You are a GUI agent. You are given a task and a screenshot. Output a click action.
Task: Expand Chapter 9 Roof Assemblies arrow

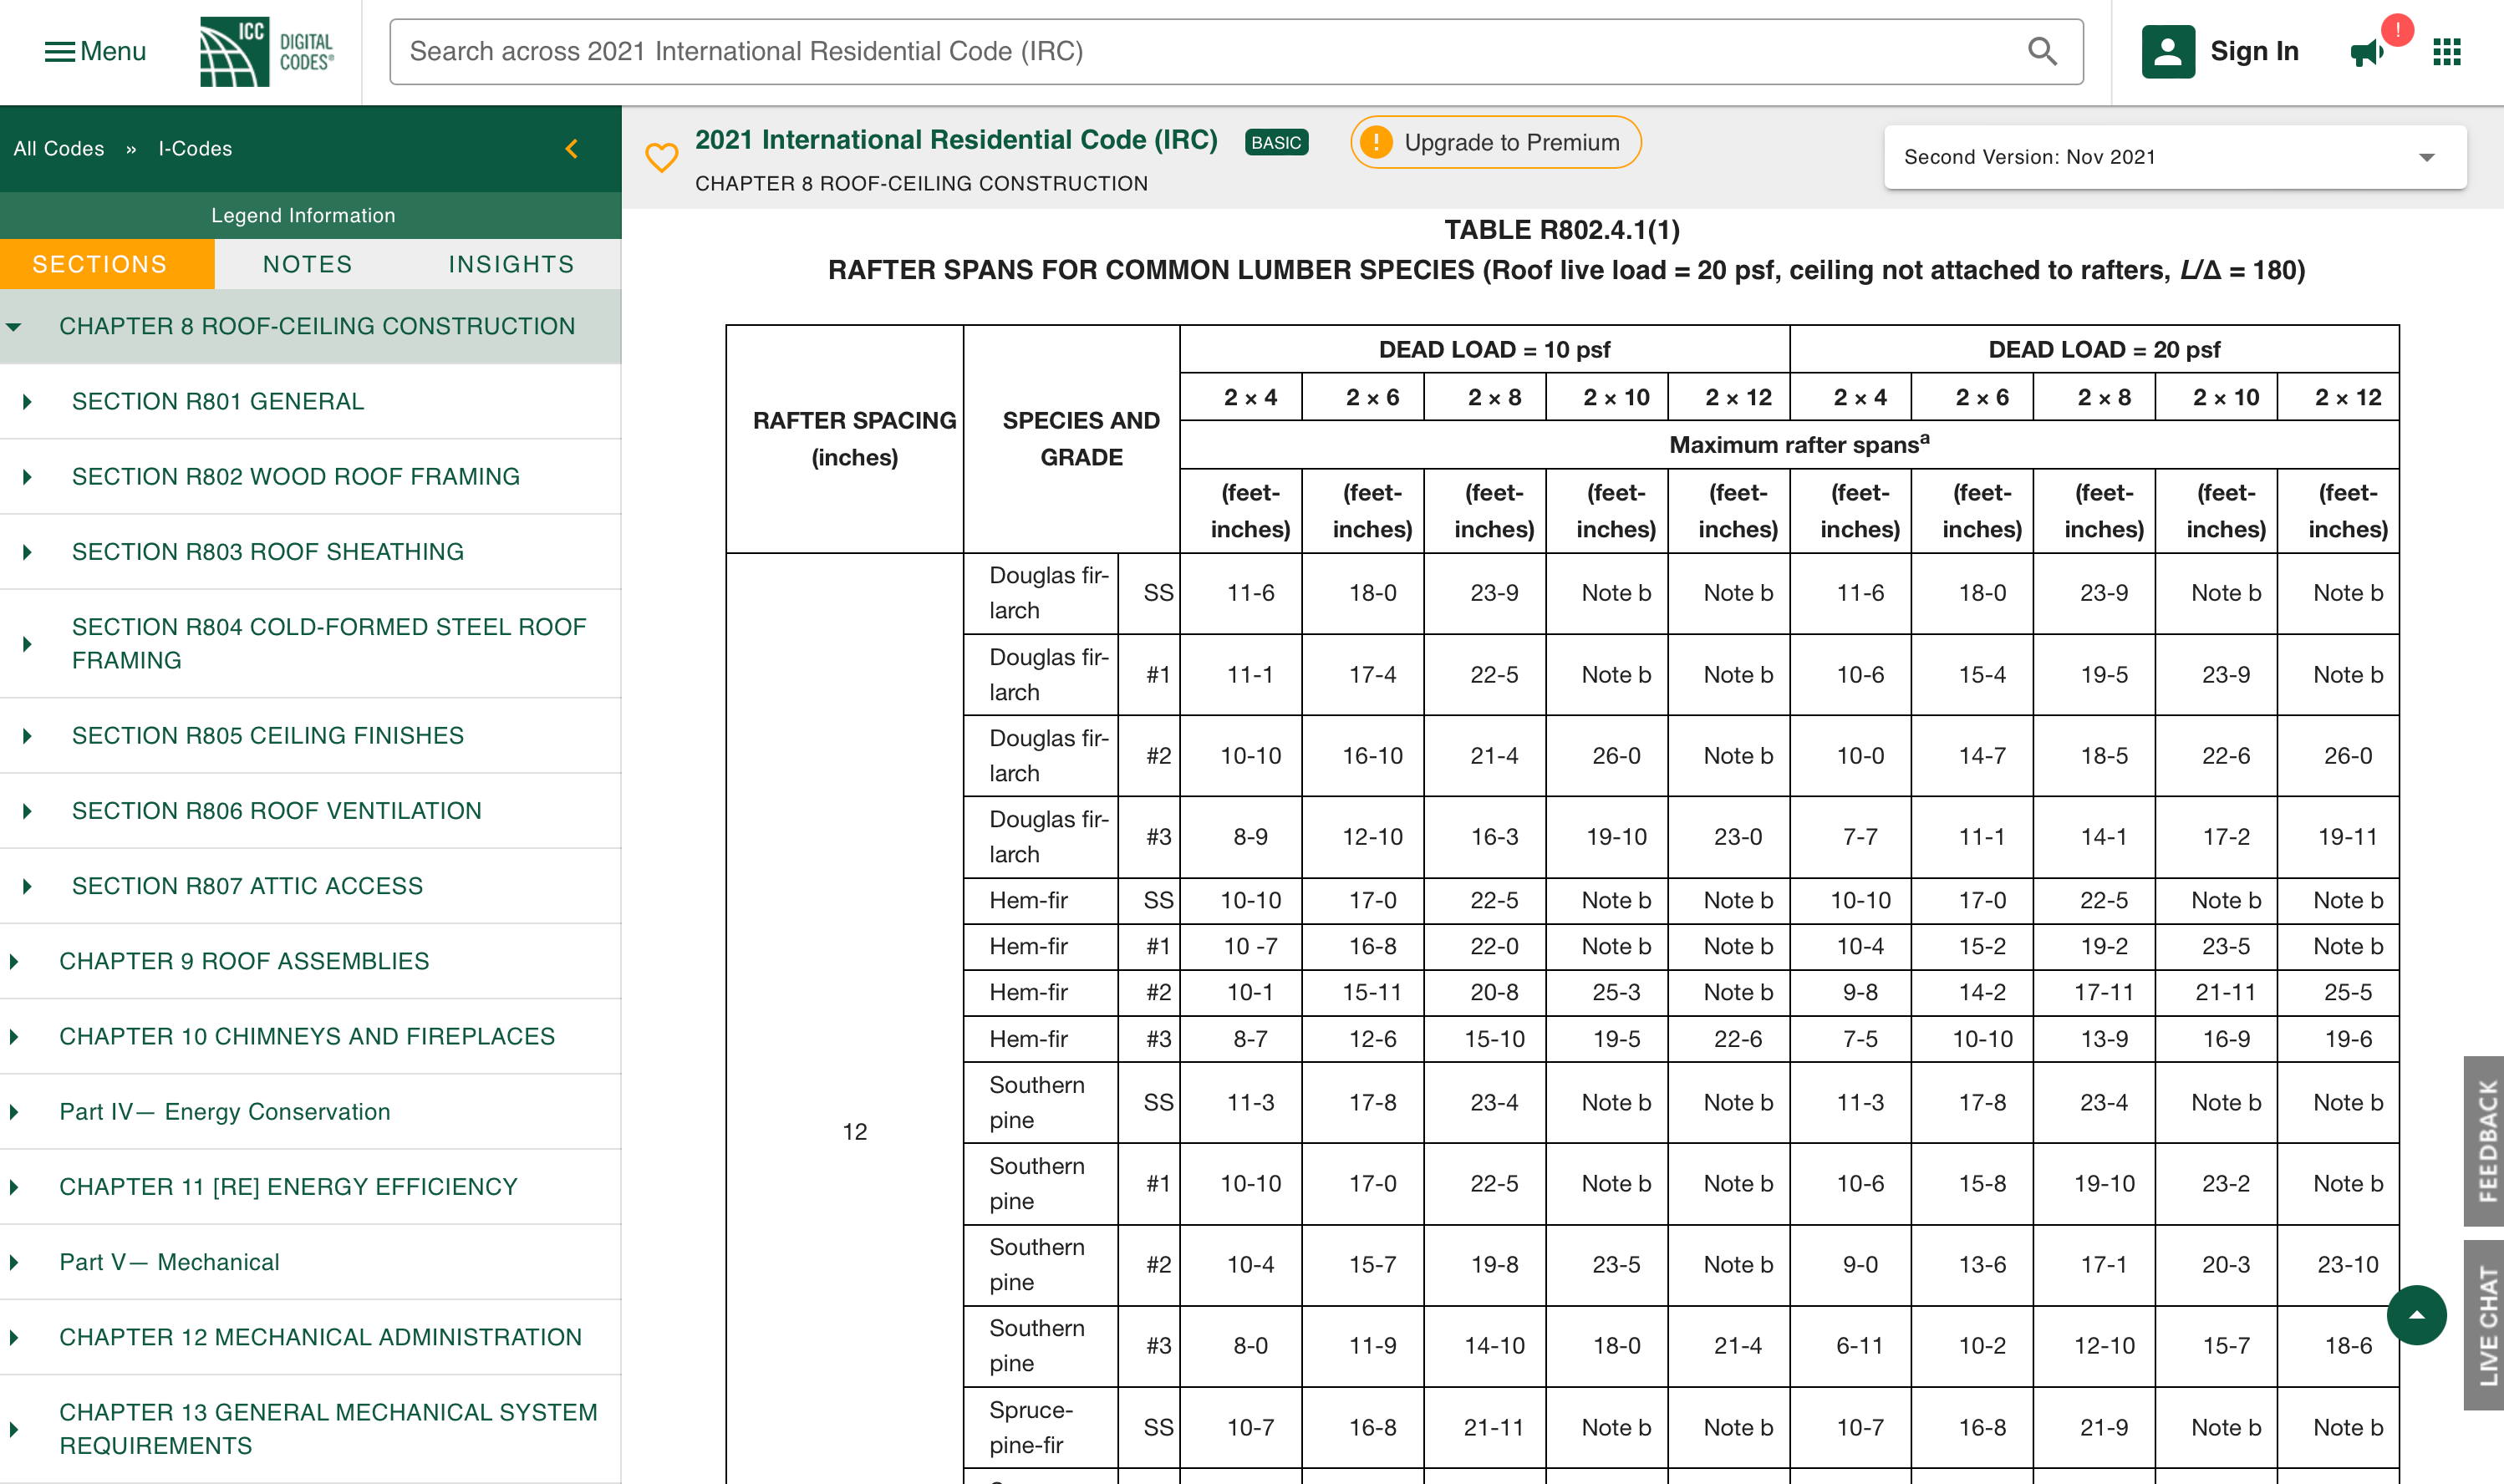pos(14,961)
